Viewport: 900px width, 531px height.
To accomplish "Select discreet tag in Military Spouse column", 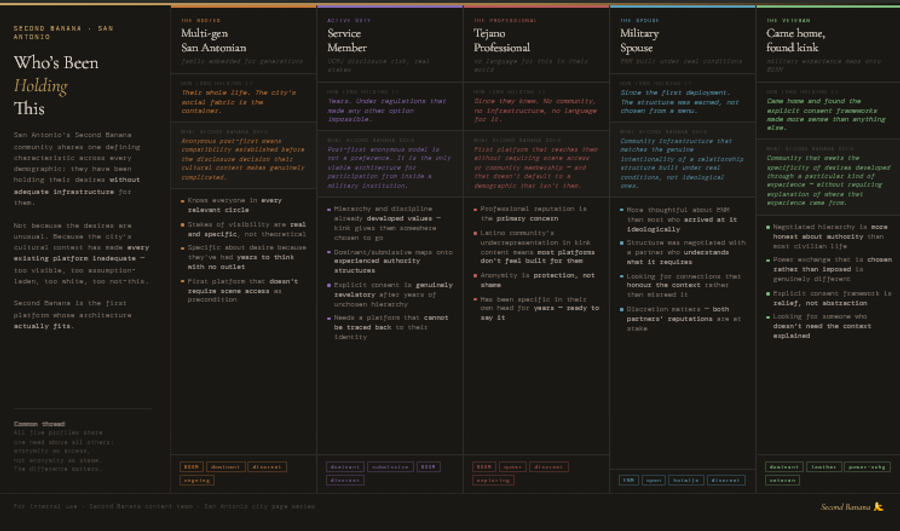I will point(726,480).
